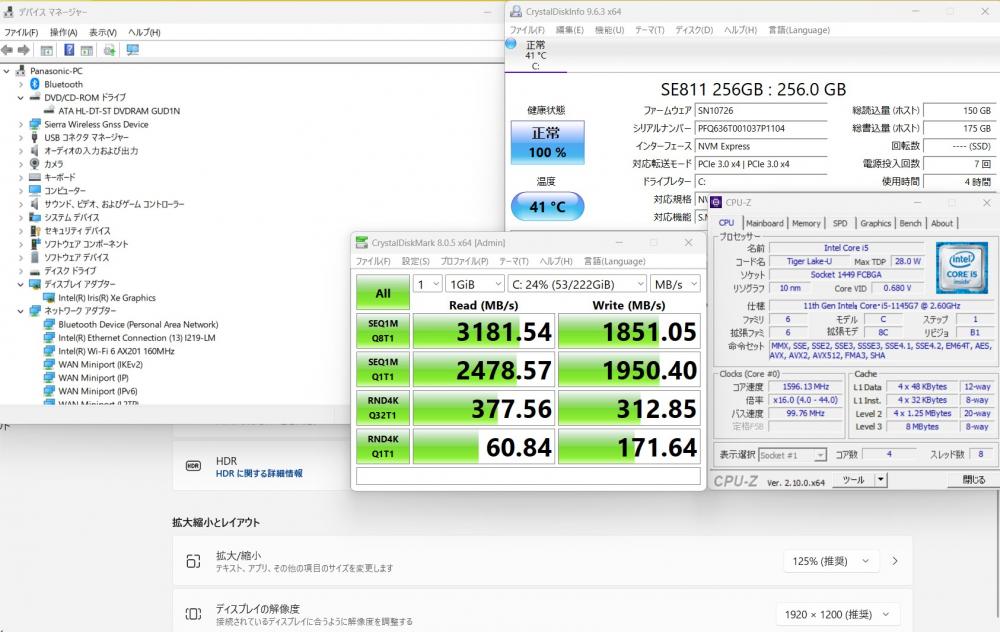Select the カメラ device category
Viewport: 1000px width, 632px height.
[54, 164]
